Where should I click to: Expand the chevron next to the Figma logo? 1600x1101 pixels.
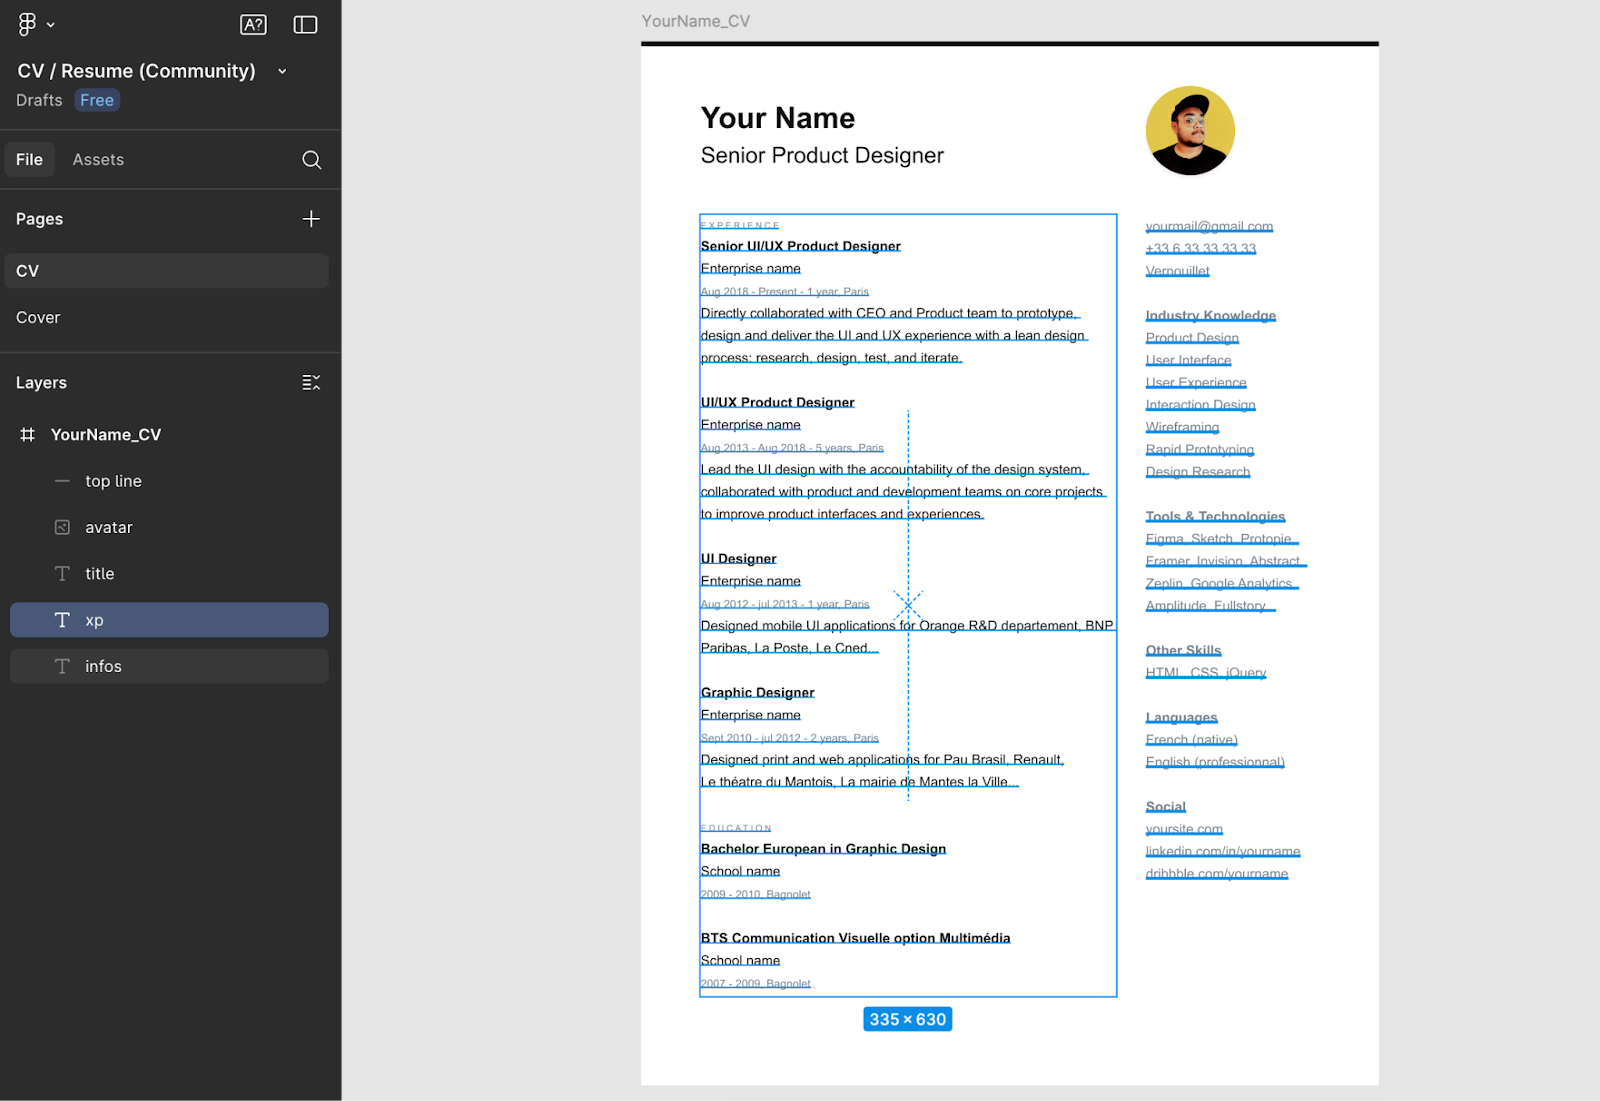point(50,24)
